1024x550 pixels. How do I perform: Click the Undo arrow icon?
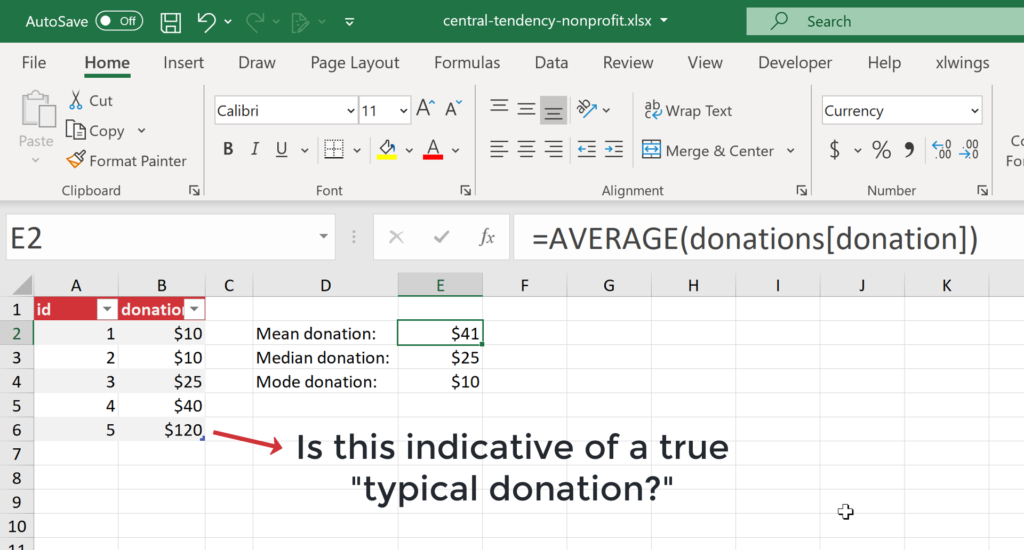point(207,21)
